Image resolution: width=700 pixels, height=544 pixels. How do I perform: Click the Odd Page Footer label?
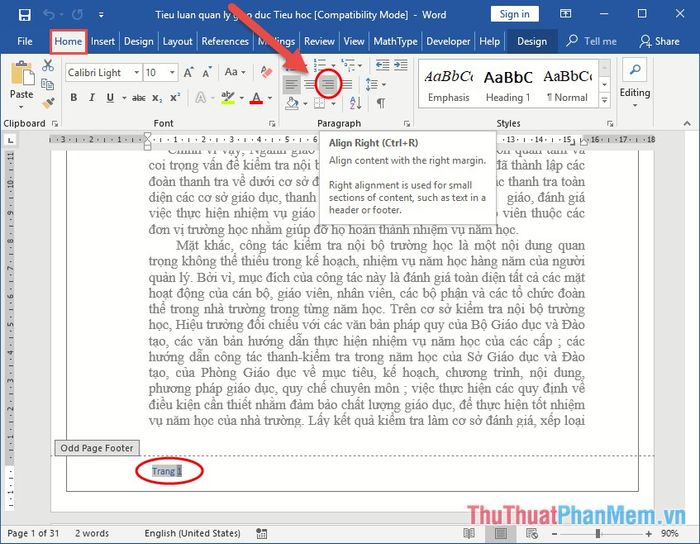click(97, 448)
